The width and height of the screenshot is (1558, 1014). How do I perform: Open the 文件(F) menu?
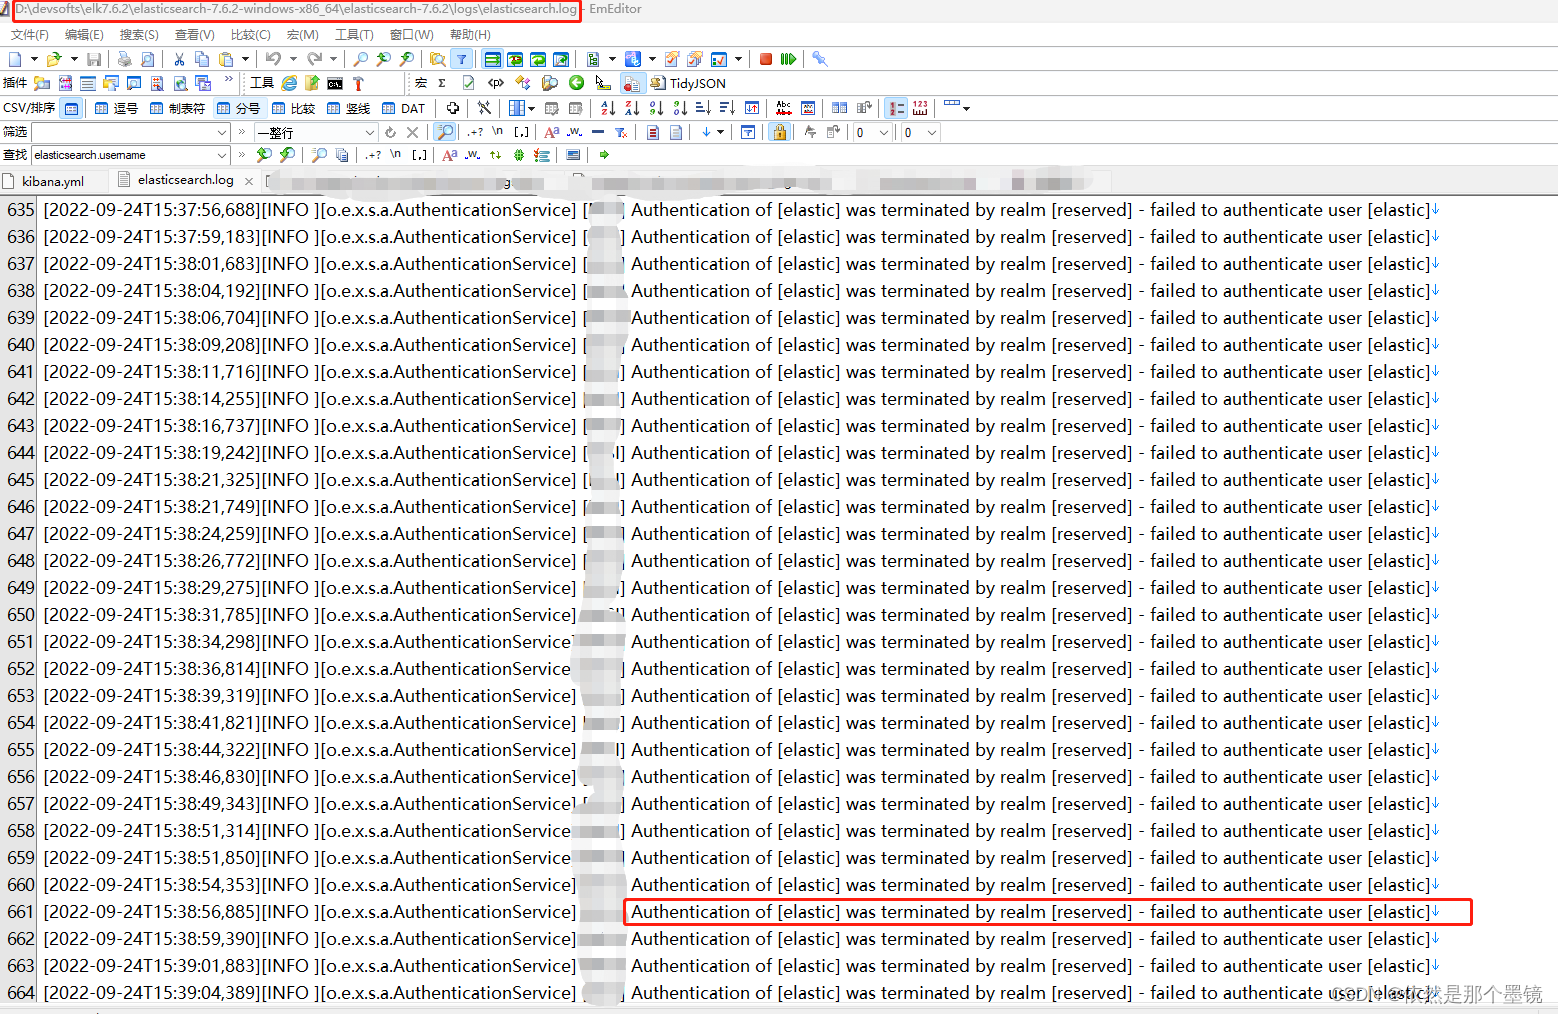coord(30,34)
